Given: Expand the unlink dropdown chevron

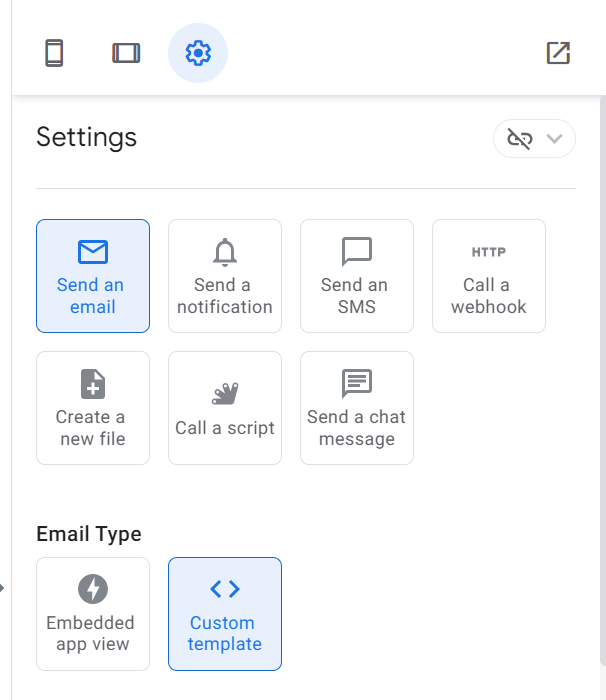Looking at the screenshot, I should click(x=555, y=139).
